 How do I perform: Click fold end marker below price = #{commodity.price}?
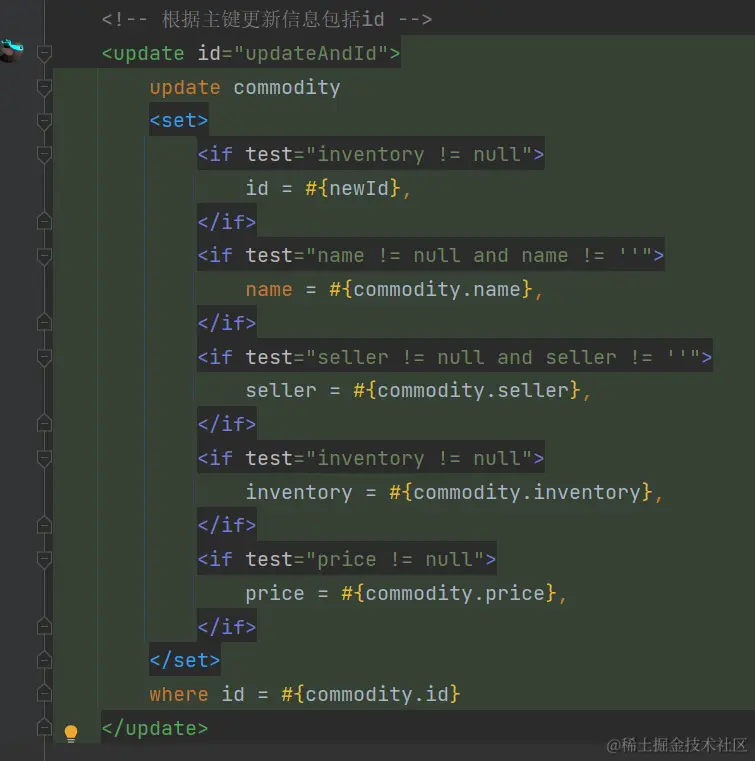coord(44,626)
